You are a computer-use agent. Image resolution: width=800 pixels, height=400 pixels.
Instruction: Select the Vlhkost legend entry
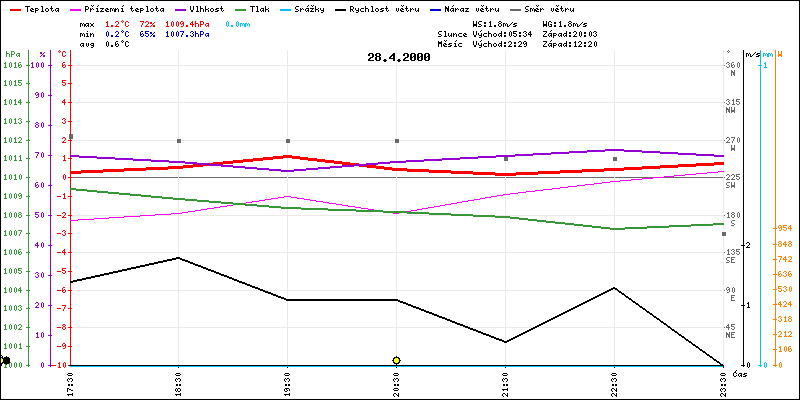click(x=196, y=9)
